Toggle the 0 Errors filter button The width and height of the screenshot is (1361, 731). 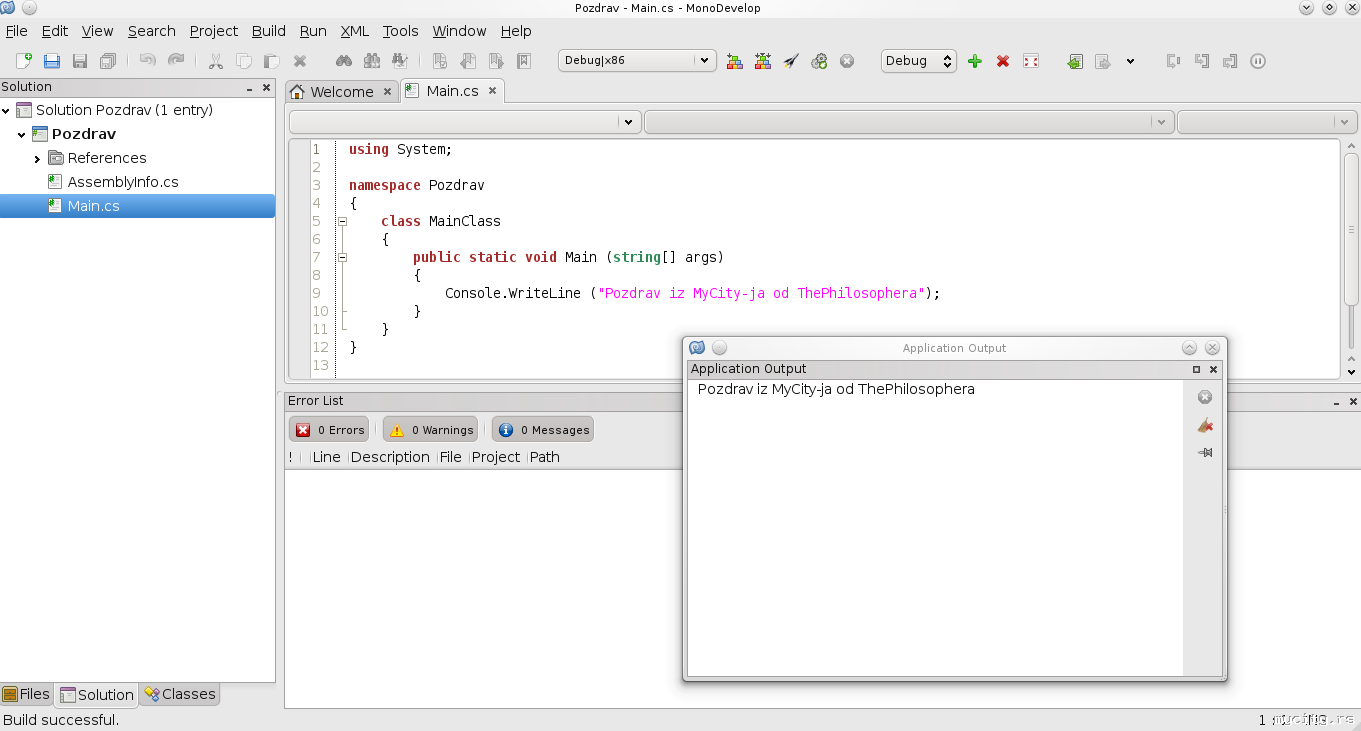click(329, 430)
